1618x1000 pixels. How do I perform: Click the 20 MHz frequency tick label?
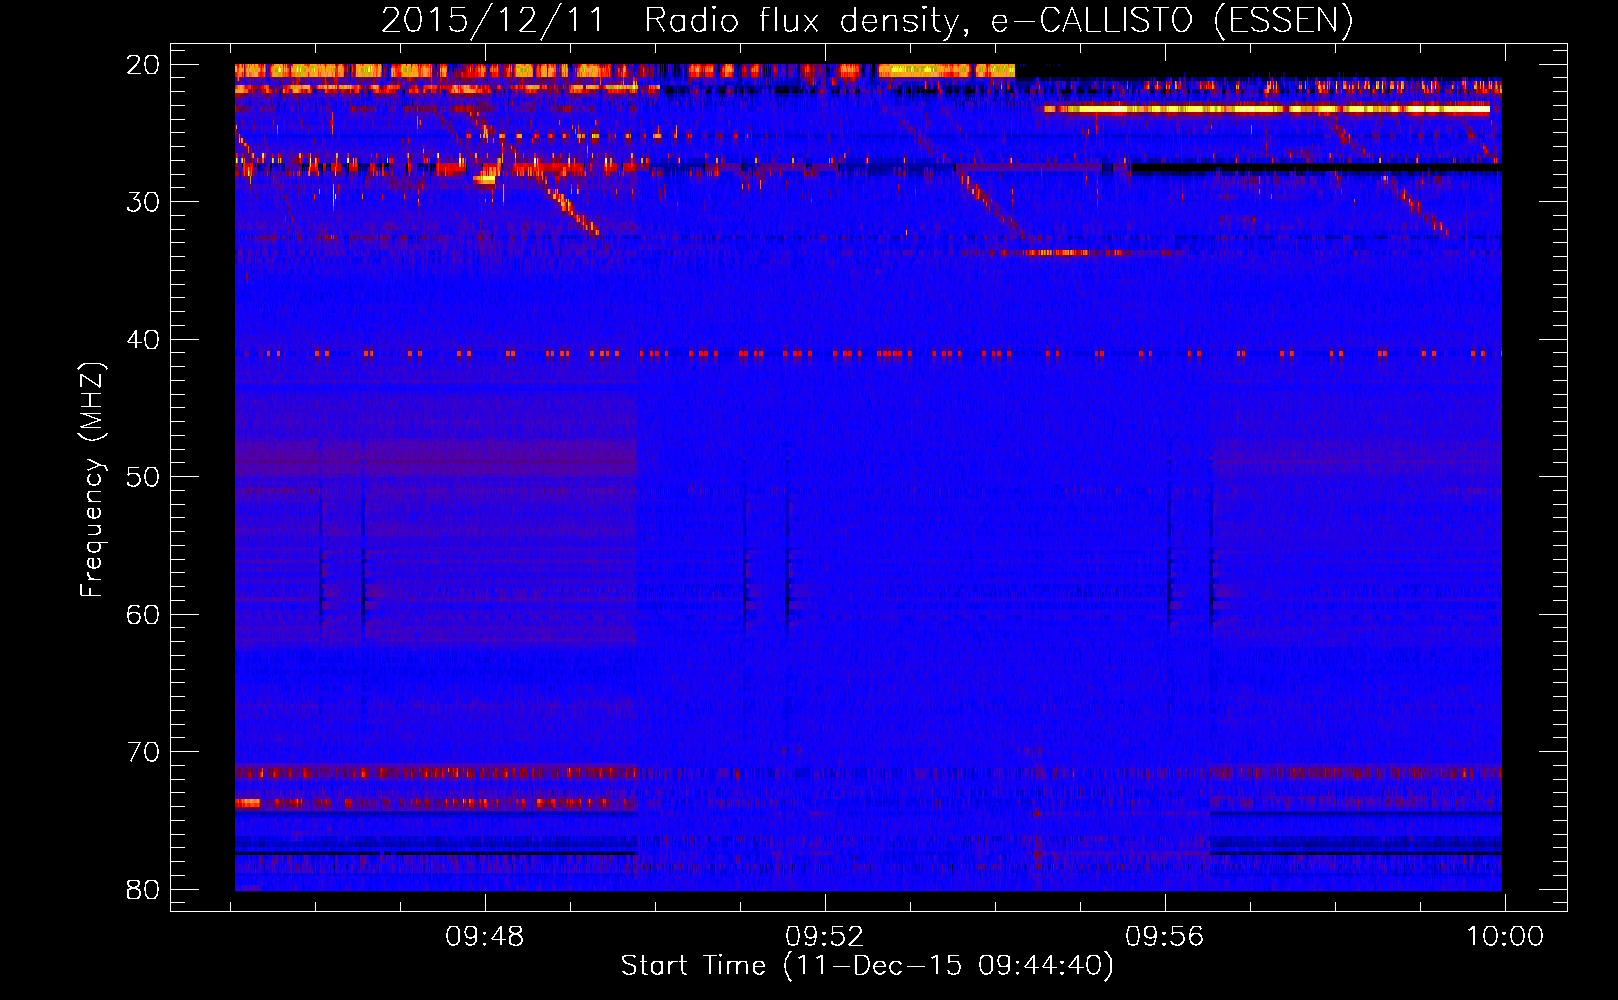(143, 65)
